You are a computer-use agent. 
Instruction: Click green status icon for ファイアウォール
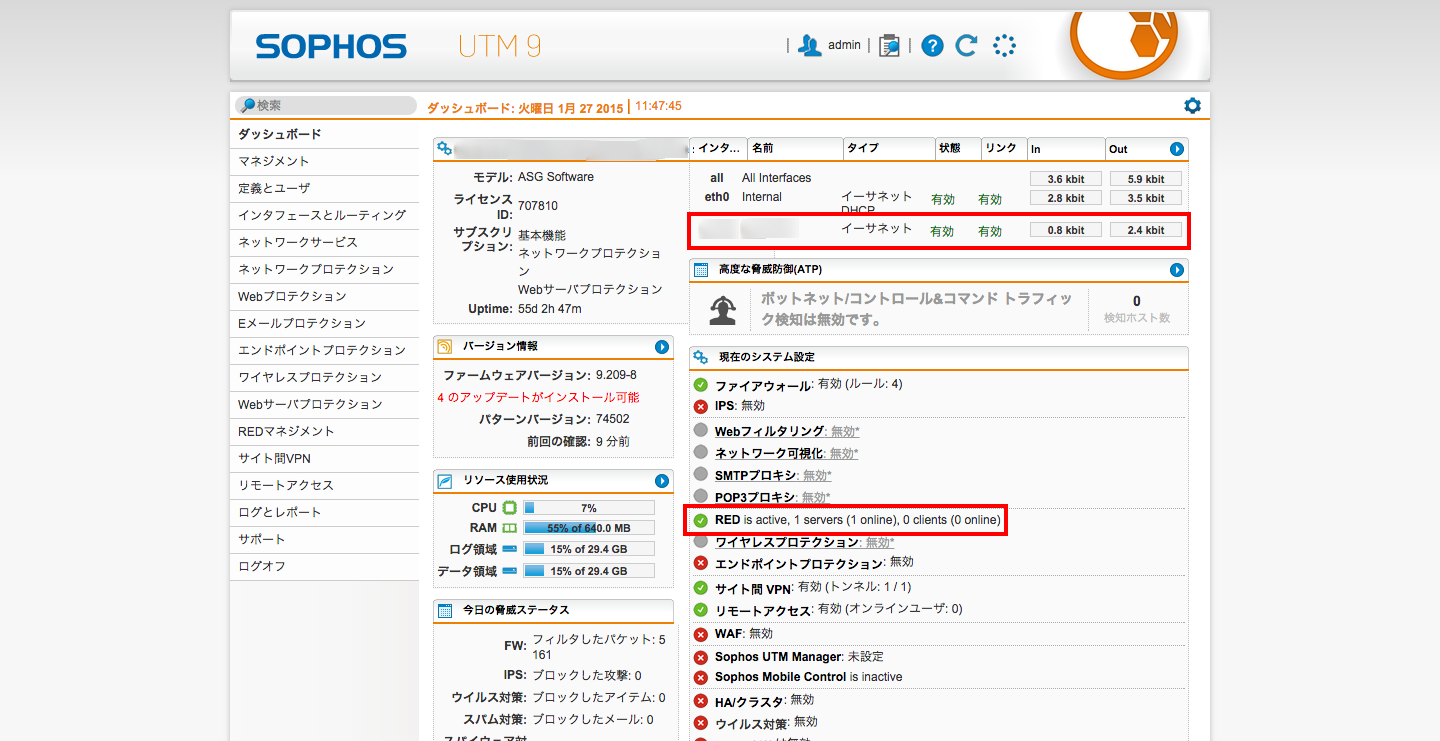(701, 384)
